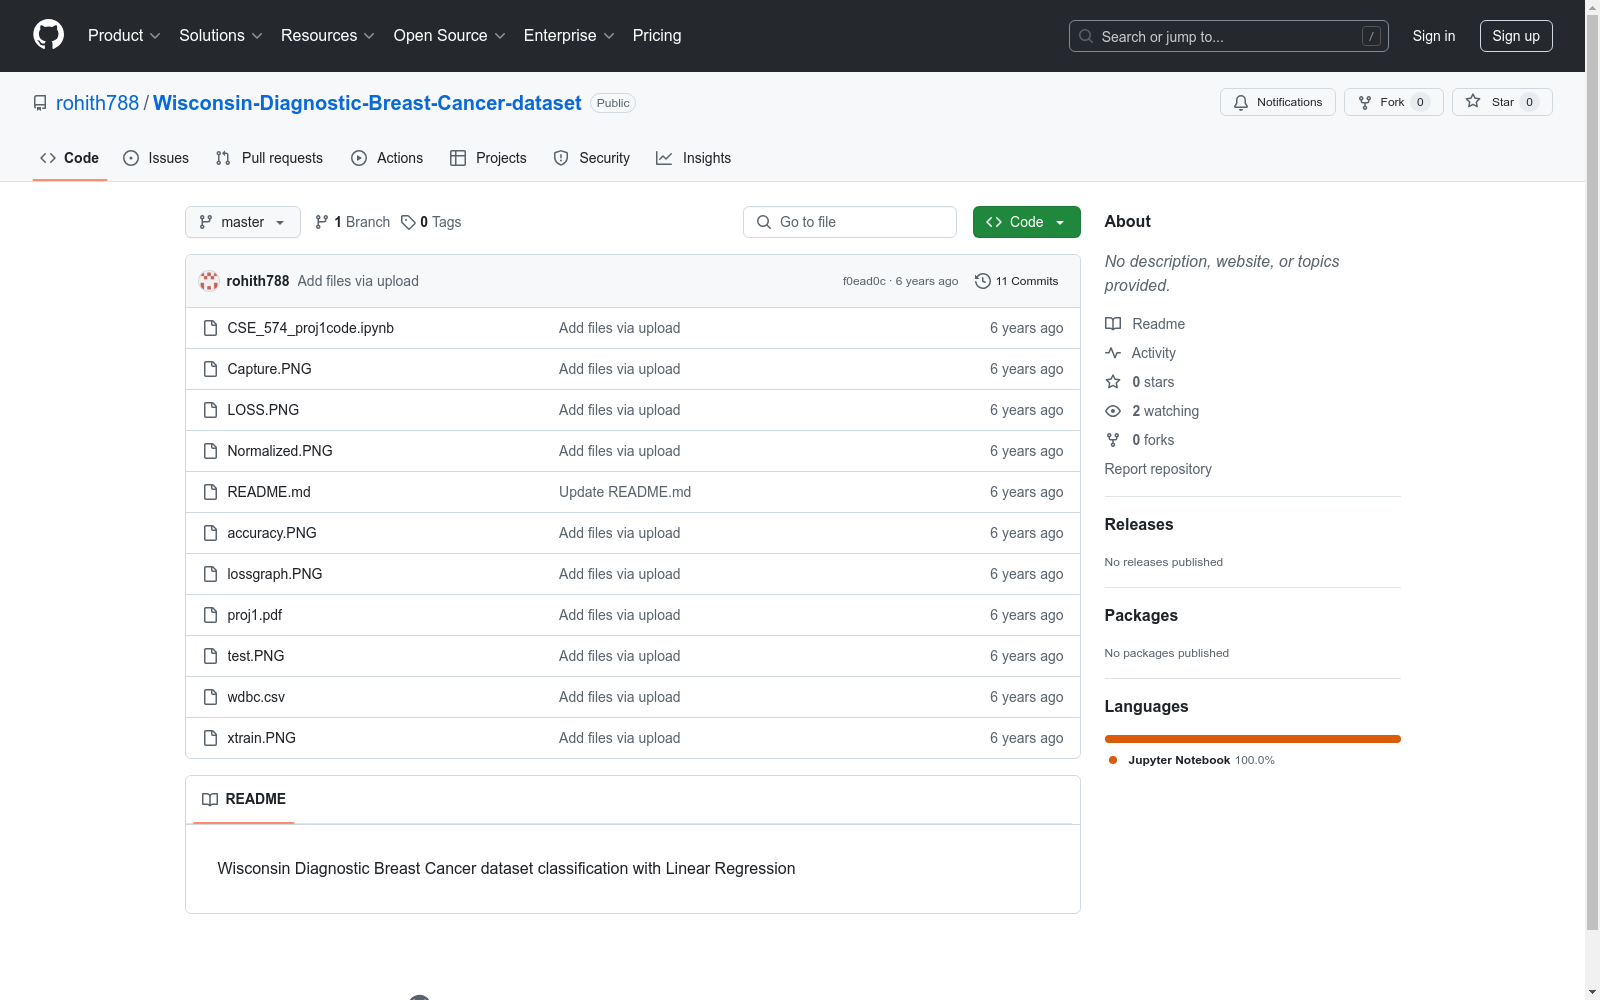Open the proj1.pdf file
1600x1000 pixels.
[x=255, y=615]
